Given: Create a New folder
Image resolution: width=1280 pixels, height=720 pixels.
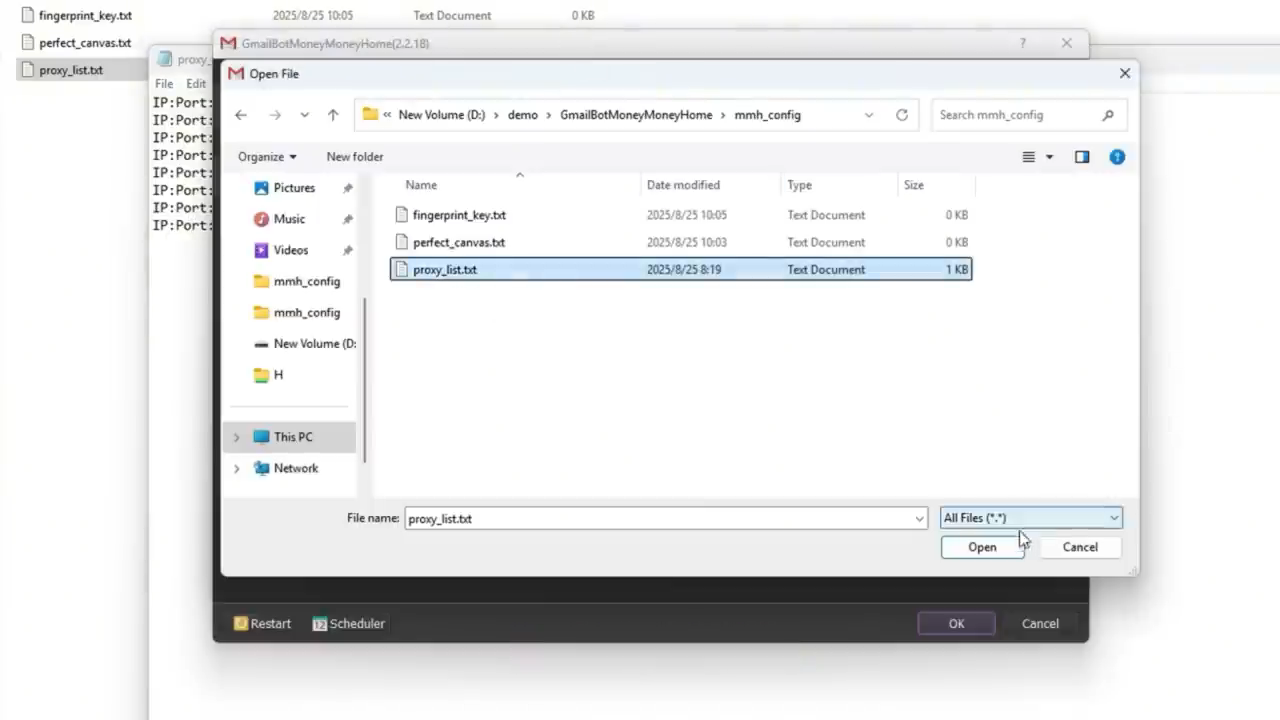Looking at the screenshot, I should click(x=355, y=157).
